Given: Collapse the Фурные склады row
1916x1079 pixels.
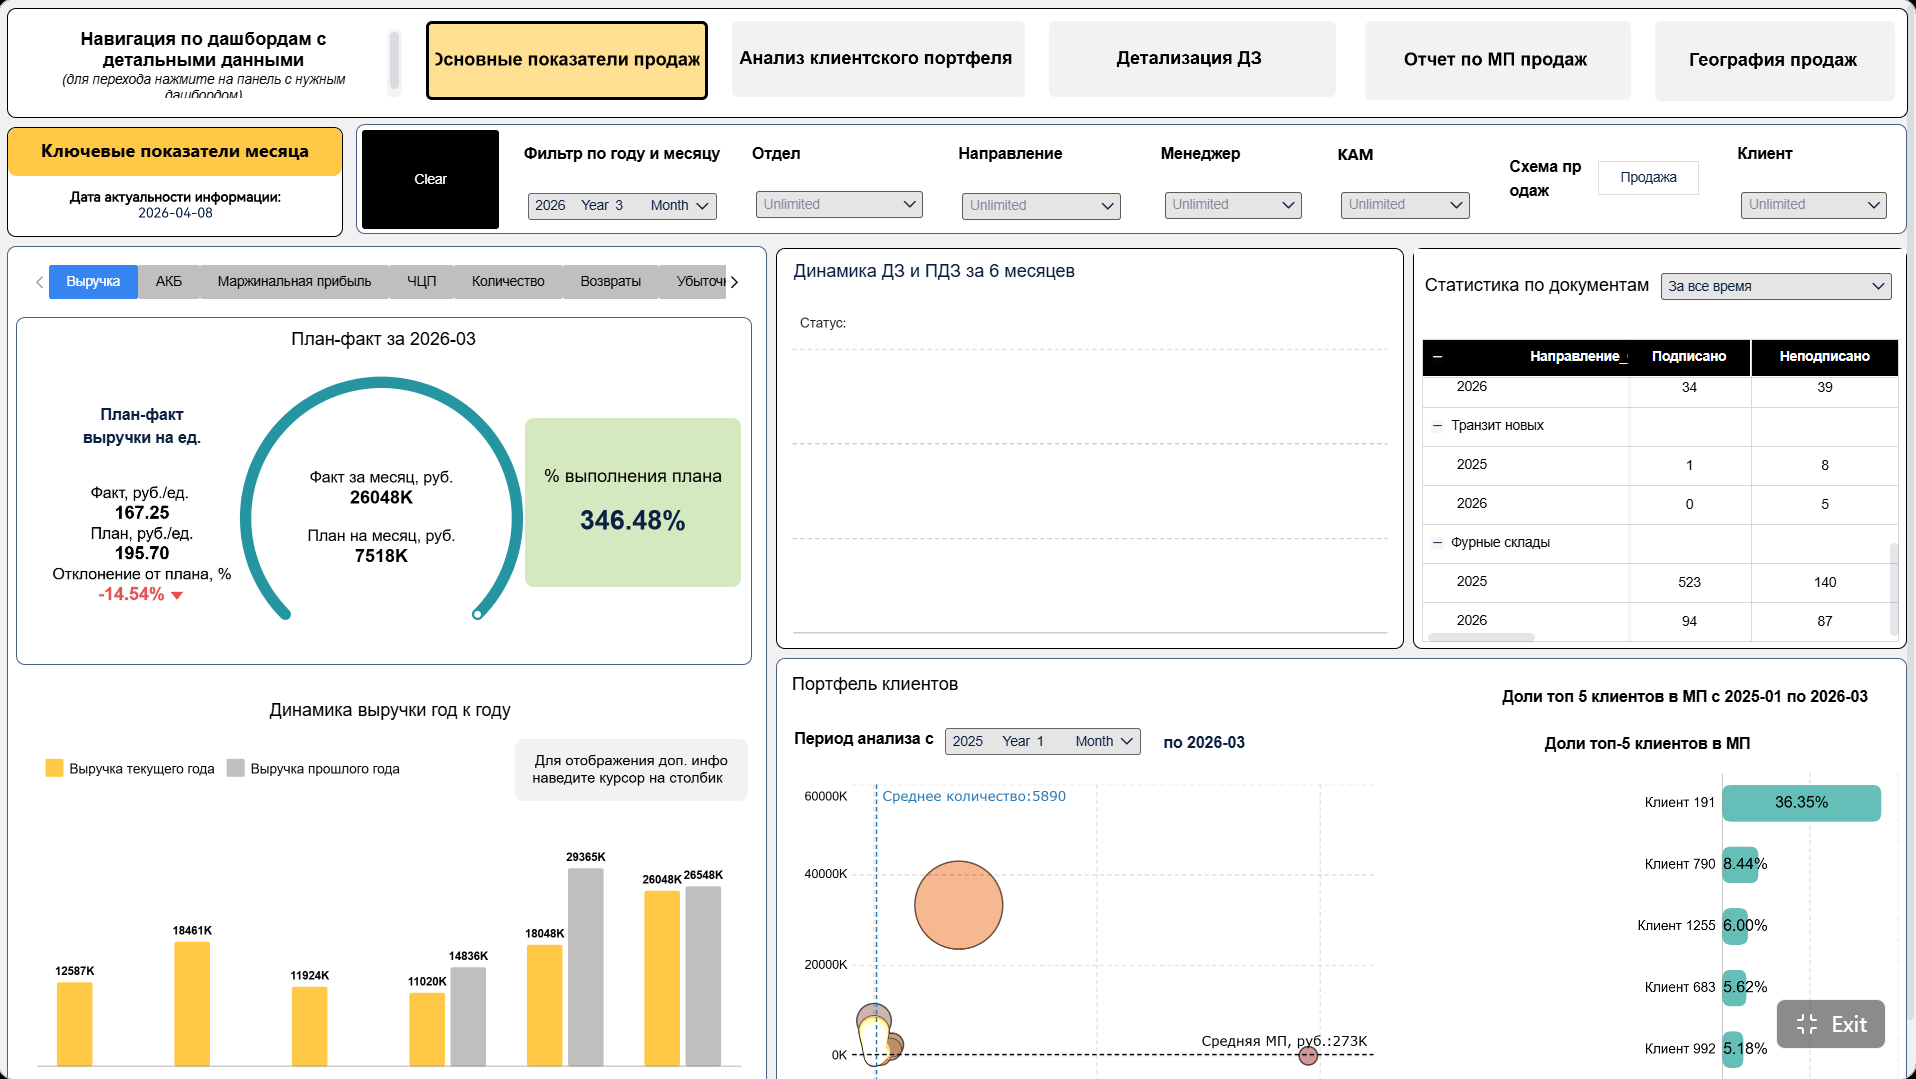Looking at the screenshot, I should (x=1437, y=543).
